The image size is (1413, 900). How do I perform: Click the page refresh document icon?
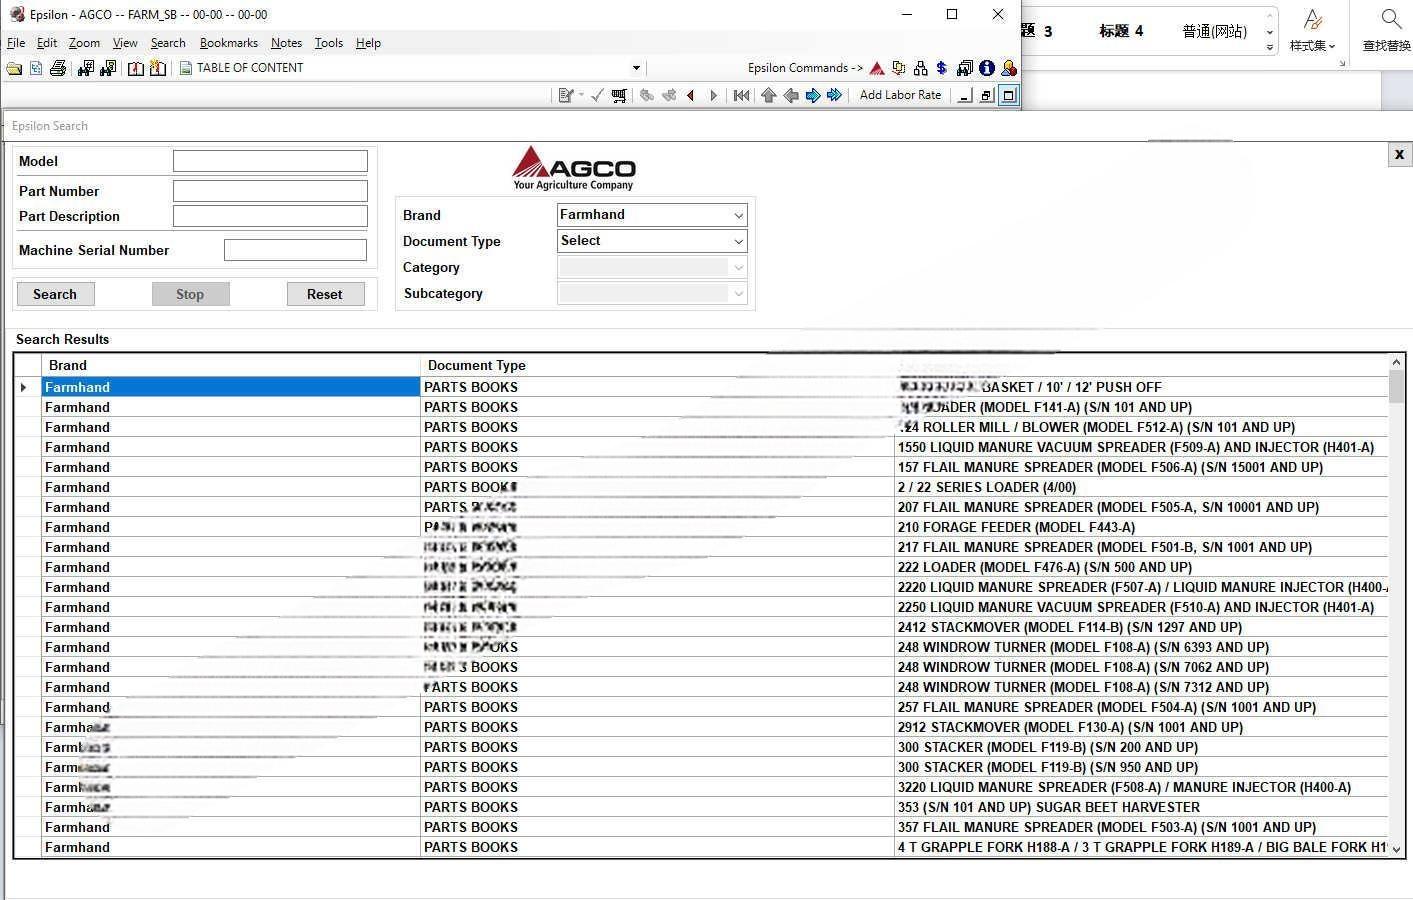(x=36, y=68)
